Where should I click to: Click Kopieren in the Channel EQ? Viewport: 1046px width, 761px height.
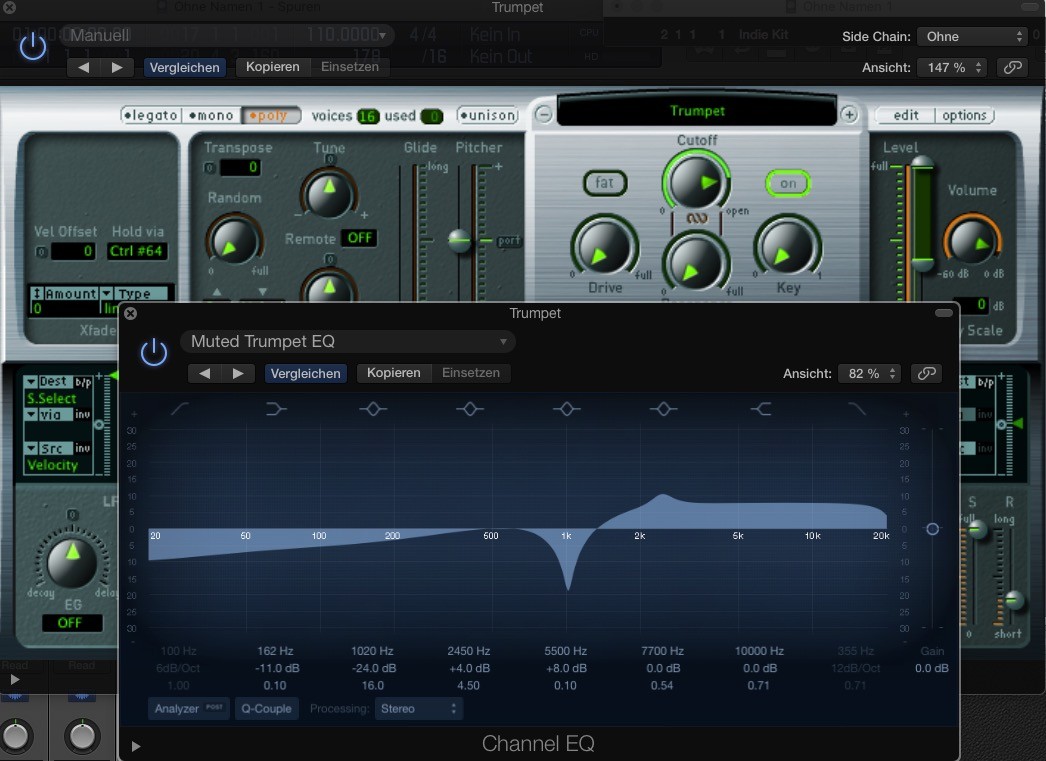pyautogui.click(x=394, y=373)
